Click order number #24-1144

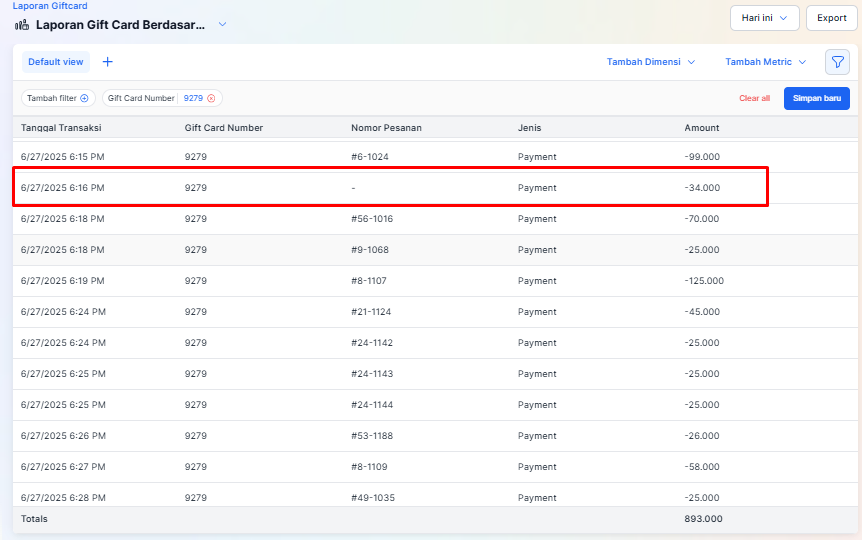(x=372, y=405)
